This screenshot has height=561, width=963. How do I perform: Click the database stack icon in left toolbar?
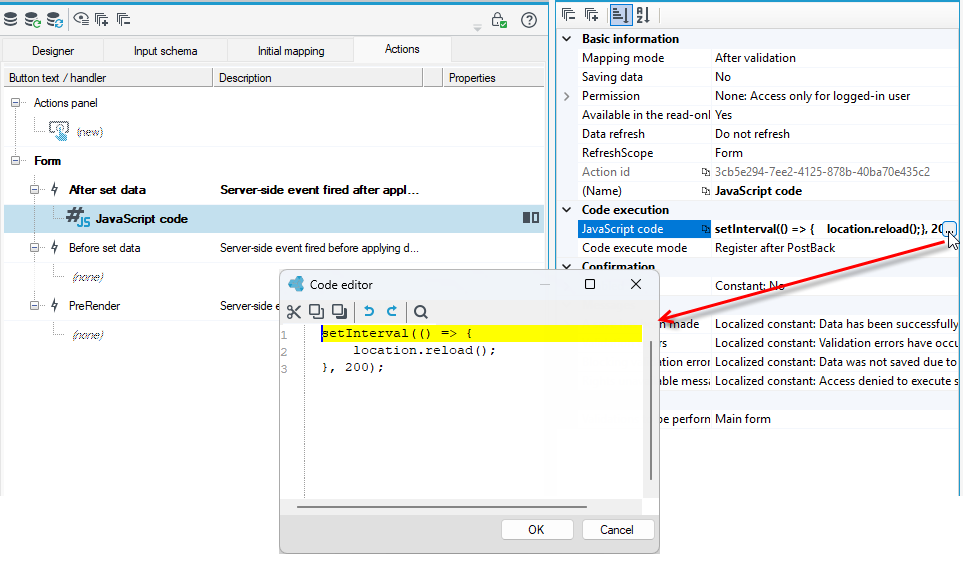coord(10,19)
